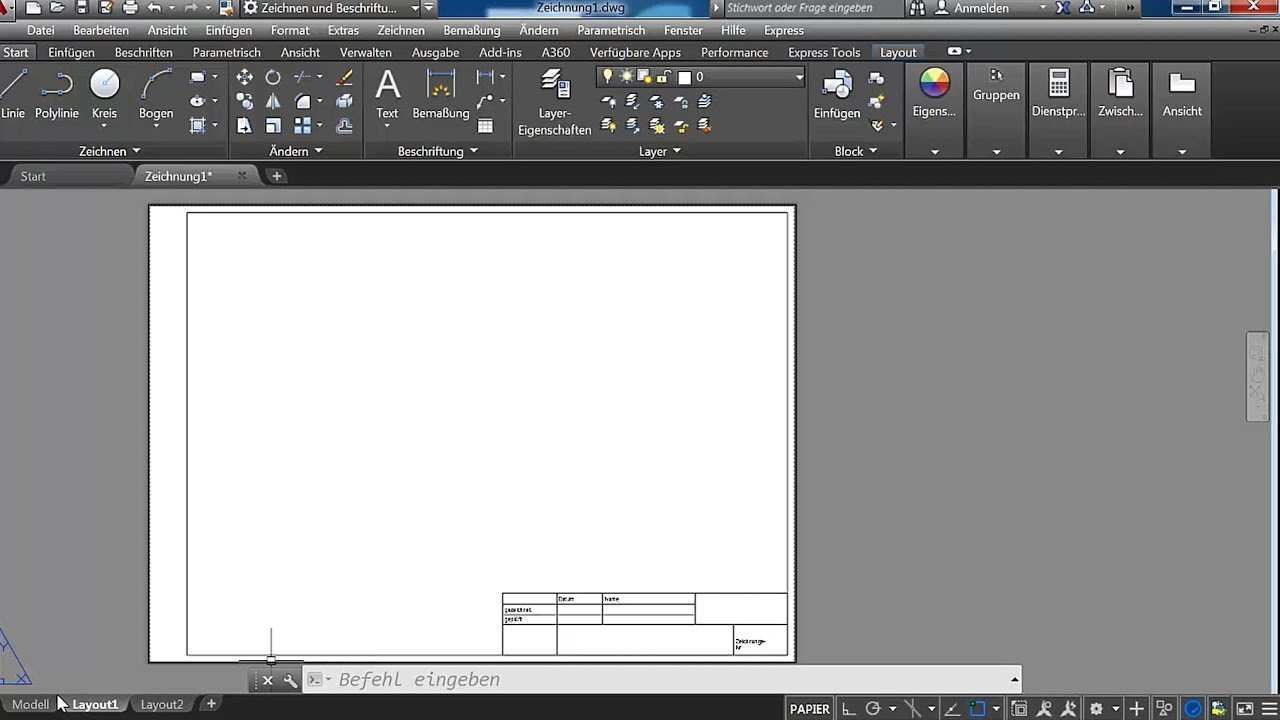Image resolution: width=1280 pixels, height=720 pixels.
Task: Switch to the Modell tab
Action: [30, 704]
